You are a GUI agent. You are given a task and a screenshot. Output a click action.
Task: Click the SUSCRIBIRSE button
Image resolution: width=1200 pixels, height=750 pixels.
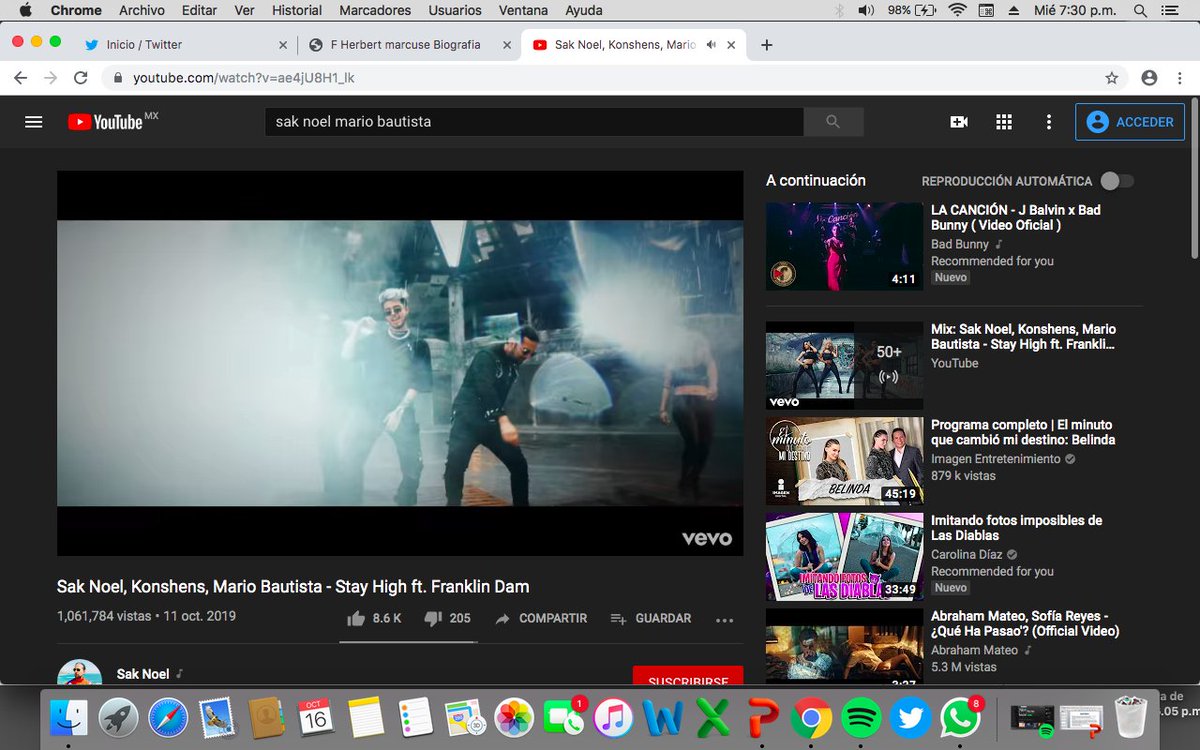tap(688, 677)
